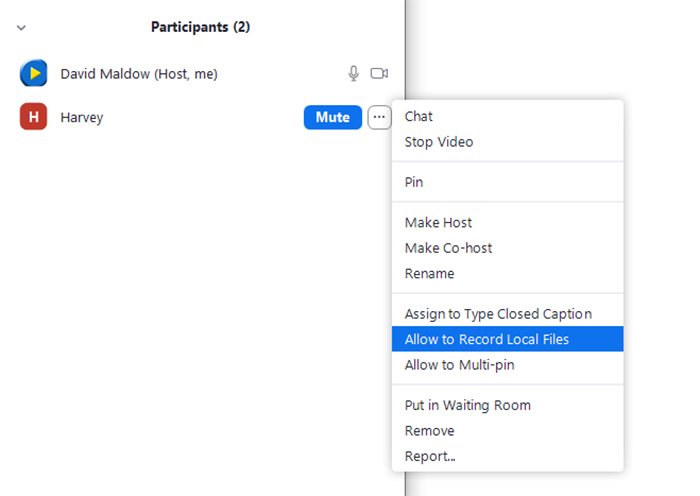
Task: Click Allow to Record Local Files
Action: pyautogui.click(x=487, y=339)
